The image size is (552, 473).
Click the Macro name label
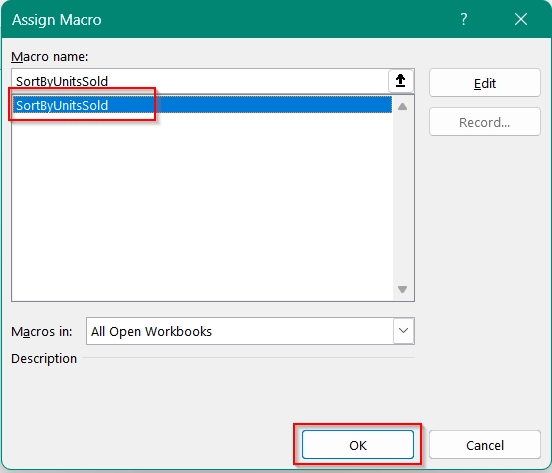(x=50, y=56)
